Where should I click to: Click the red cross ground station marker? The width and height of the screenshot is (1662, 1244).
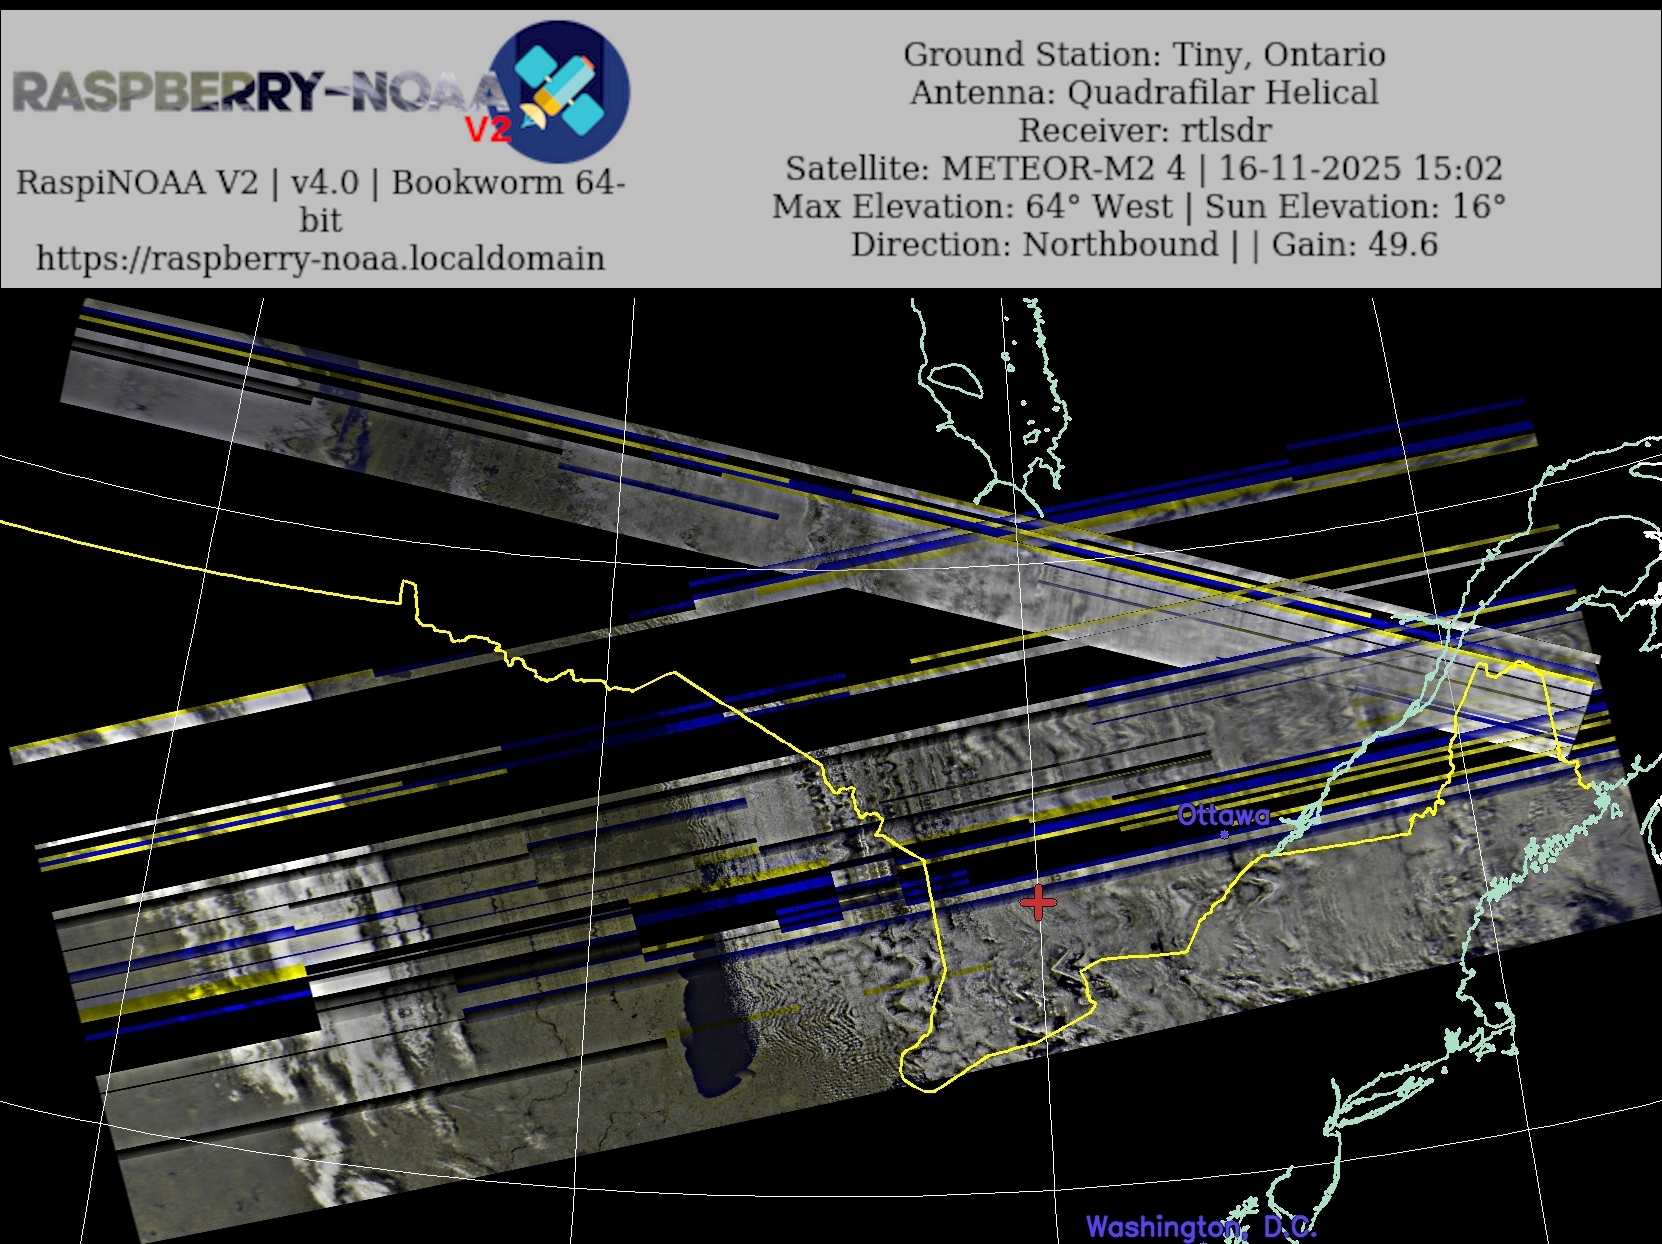(1039, 902)
